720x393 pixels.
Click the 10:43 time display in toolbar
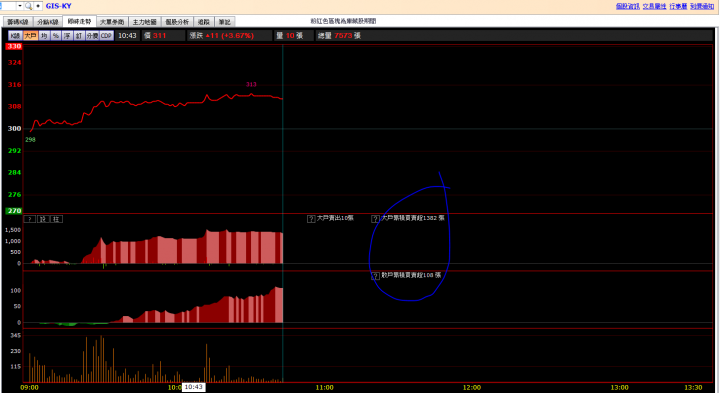(x=127, y=35)
